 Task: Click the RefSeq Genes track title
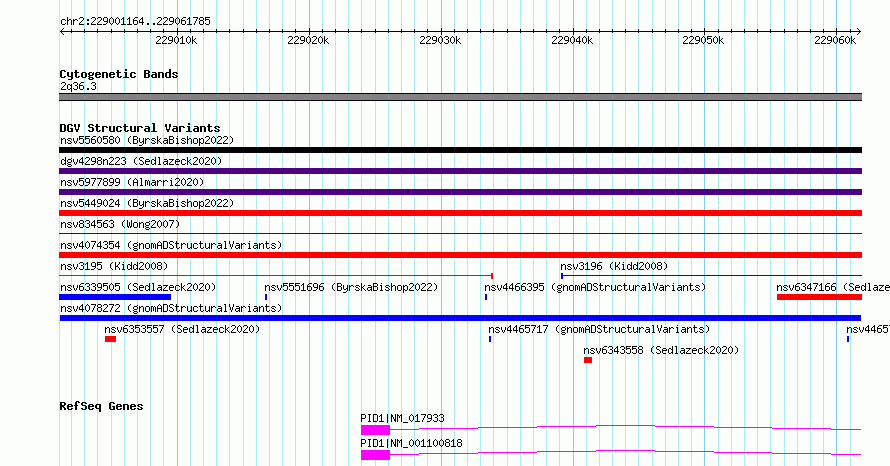click(x=101, y=406)
